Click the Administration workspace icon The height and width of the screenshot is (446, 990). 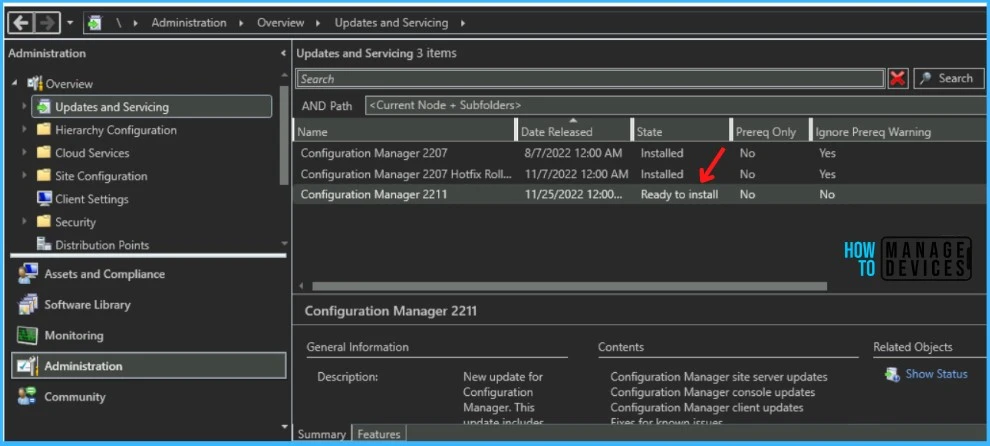[27, 366]
